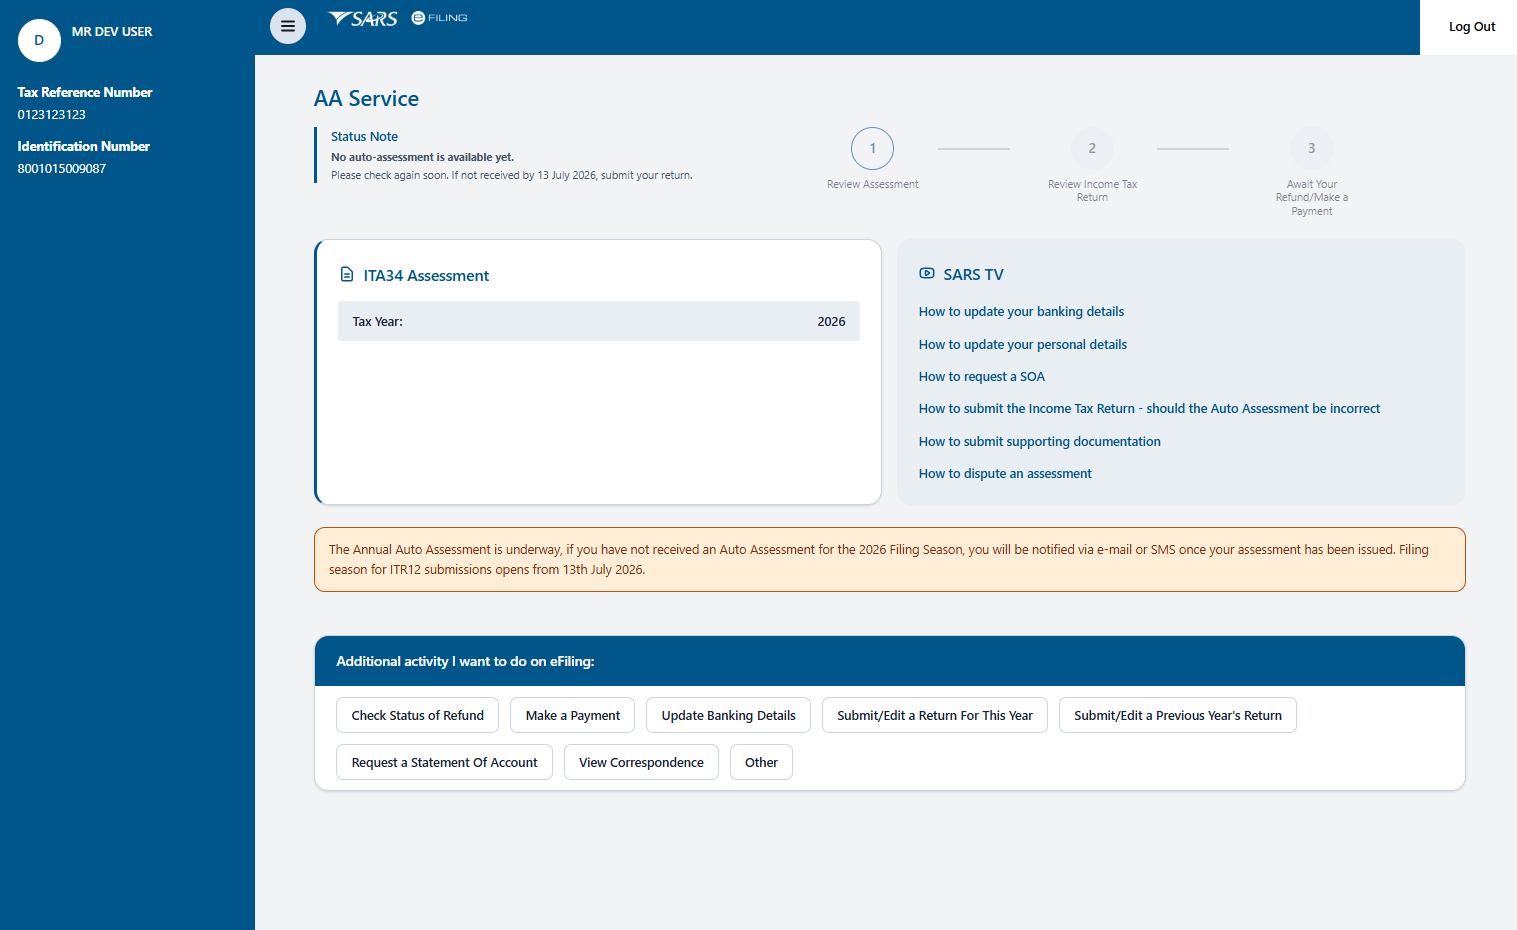
Task: Click the Tax Reference Number label
Action: click(x=85, y=92)
